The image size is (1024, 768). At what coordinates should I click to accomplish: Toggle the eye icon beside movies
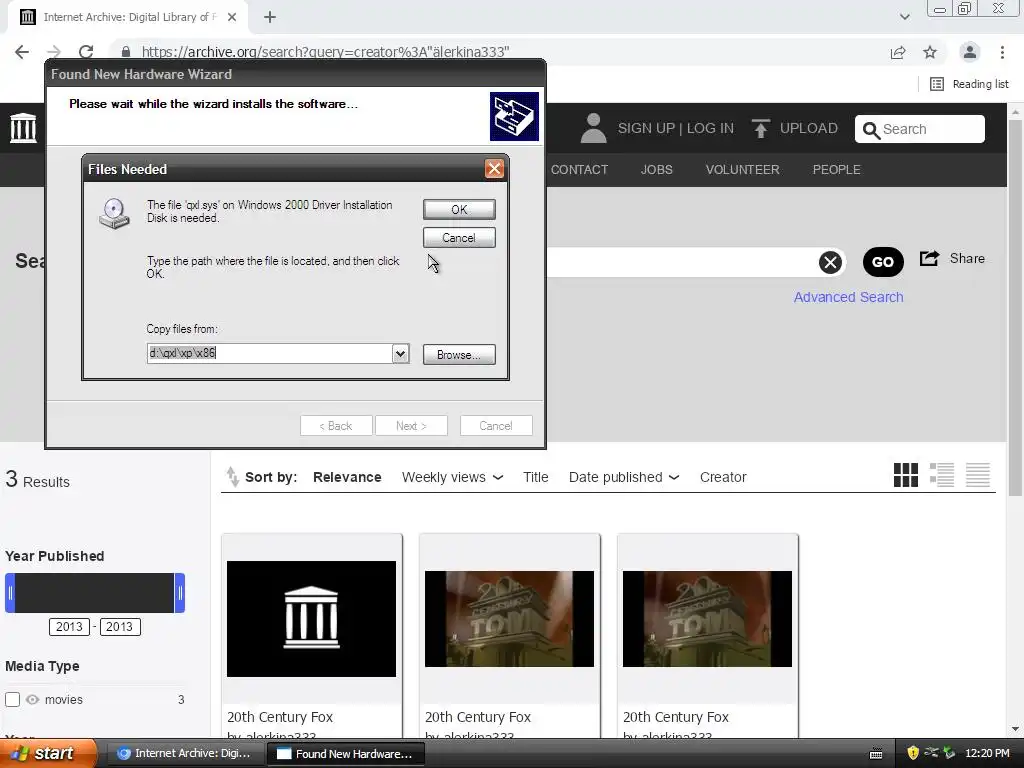33,699
